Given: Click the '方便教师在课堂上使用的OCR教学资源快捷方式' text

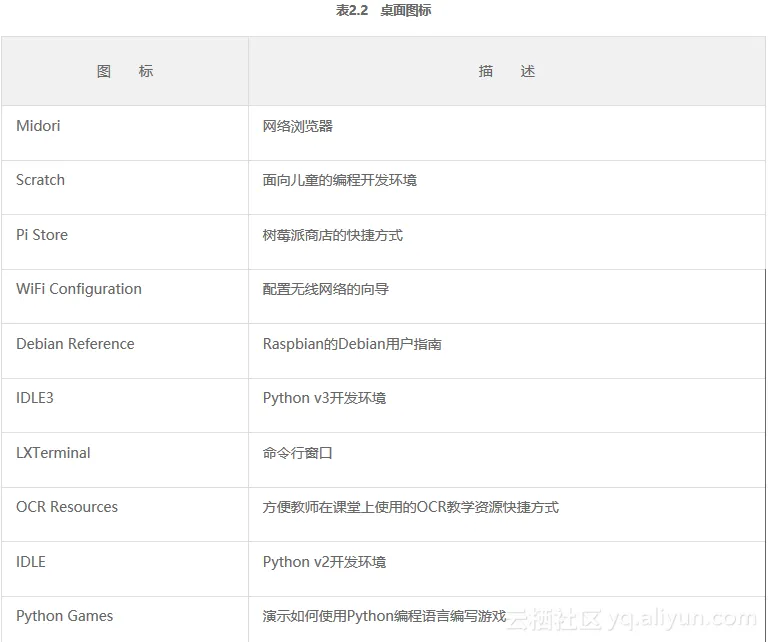Looking at the screenshot, I should [x=410, y=507].
